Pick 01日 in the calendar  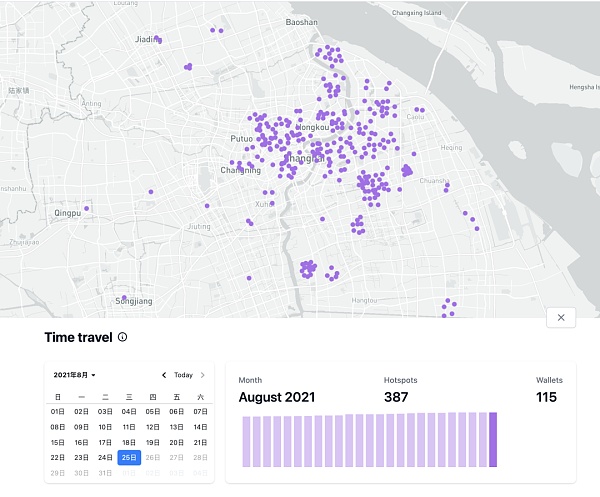tap(57, 411)
